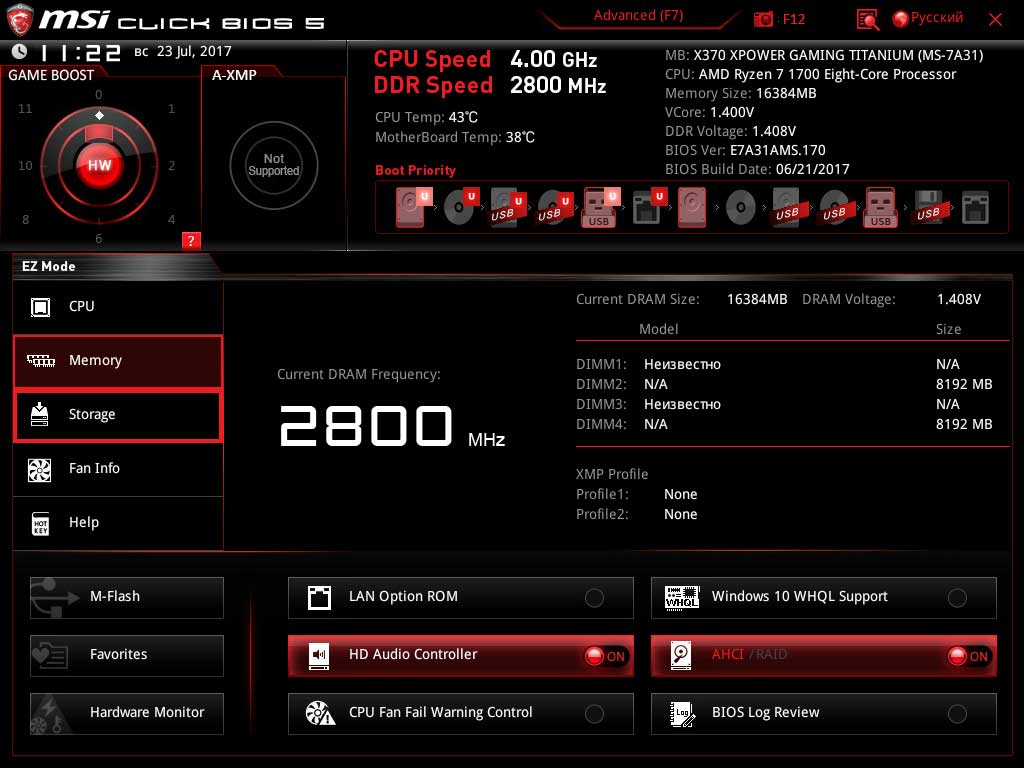The height and width of the screenshot is (768, 1024).
Task: Click the F12 screenshot camera icon
Action: click(x=763, y=19)
